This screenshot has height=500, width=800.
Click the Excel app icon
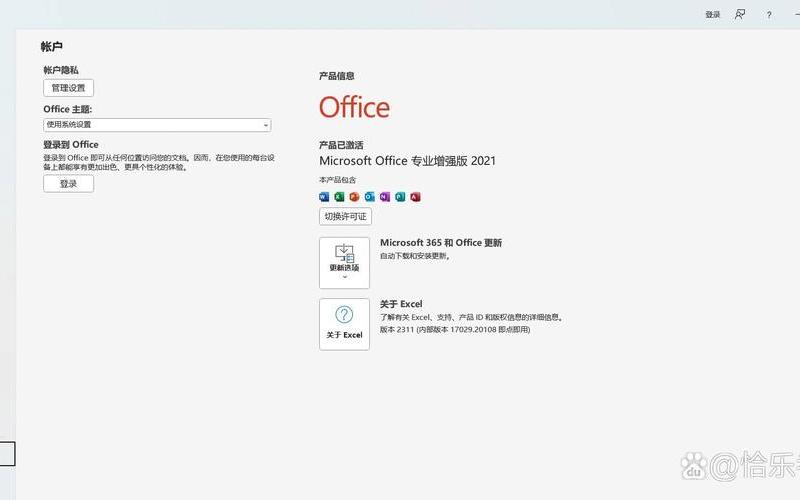click(x=339, y=197)
